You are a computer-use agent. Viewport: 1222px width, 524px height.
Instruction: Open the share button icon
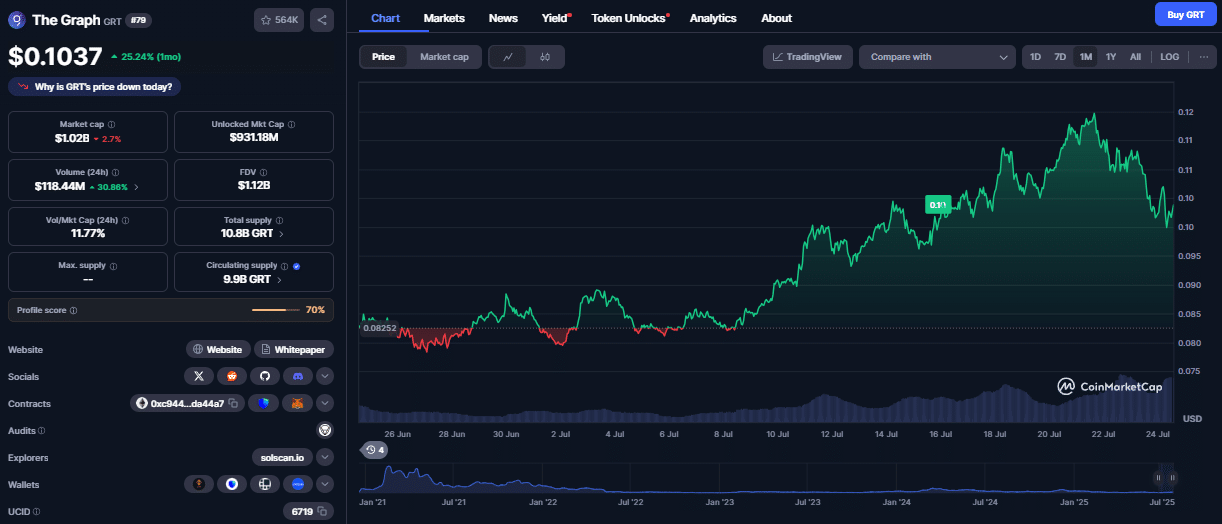pyautogui.click(x=322, y=19)
